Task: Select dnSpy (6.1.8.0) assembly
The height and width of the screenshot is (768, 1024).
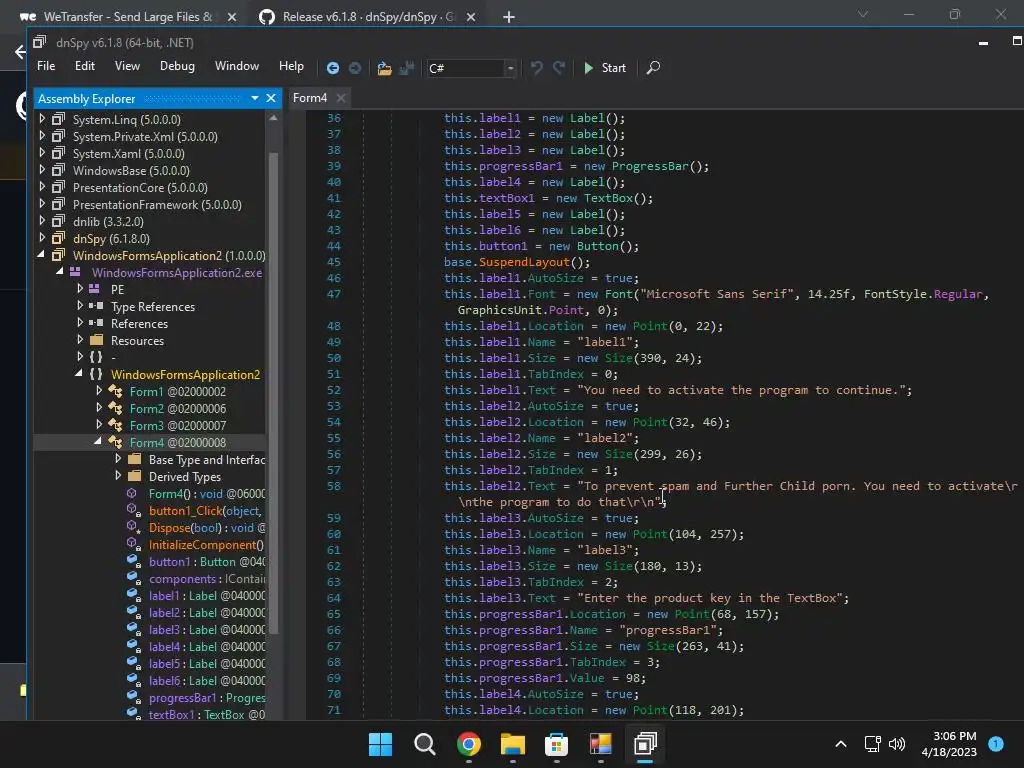Action: (111, 238)
